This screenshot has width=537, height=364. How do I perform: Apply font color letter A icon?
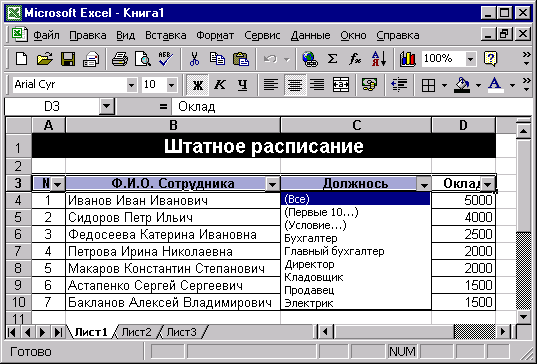[495, 85]
